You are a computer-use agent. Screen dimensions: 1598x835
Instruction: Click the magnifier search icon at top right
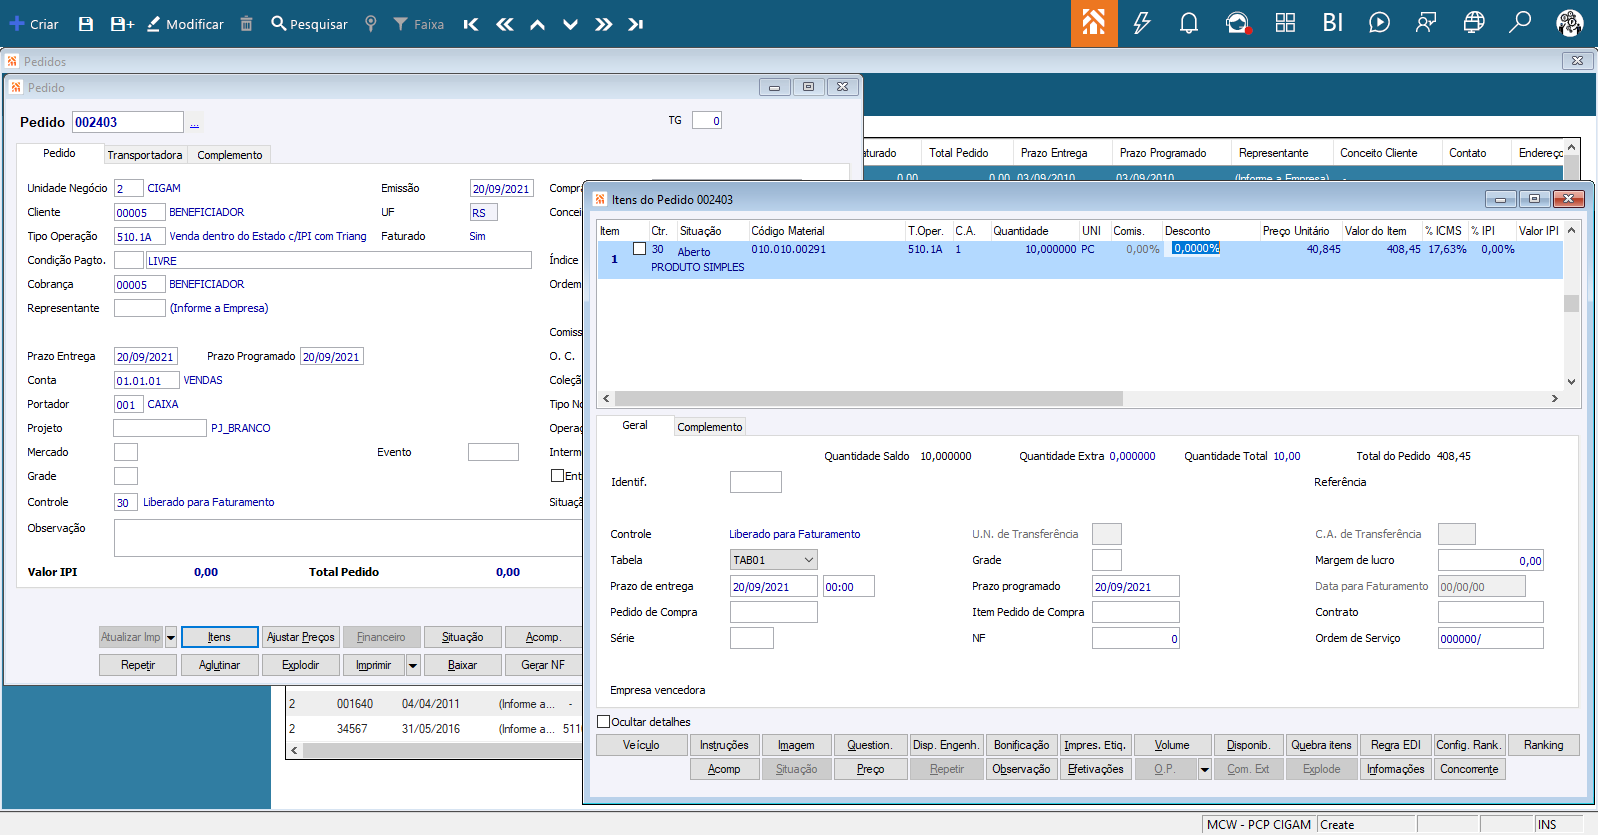(1520, 22)
